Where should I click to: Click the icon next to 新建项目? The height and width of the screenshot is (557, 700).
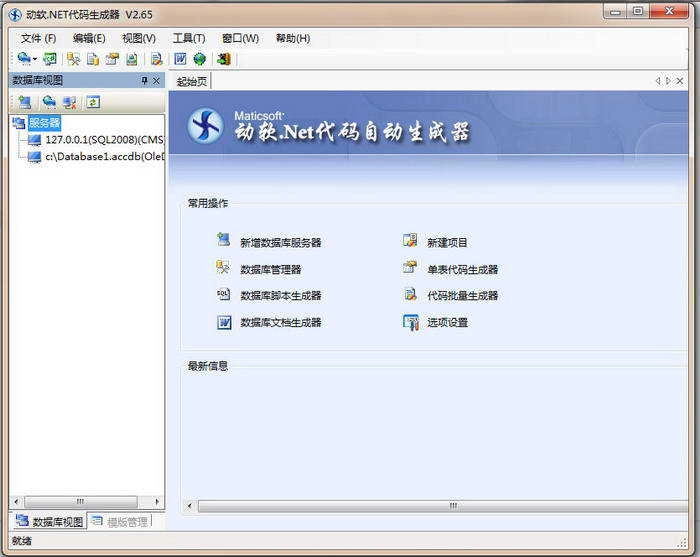point(410,240)
